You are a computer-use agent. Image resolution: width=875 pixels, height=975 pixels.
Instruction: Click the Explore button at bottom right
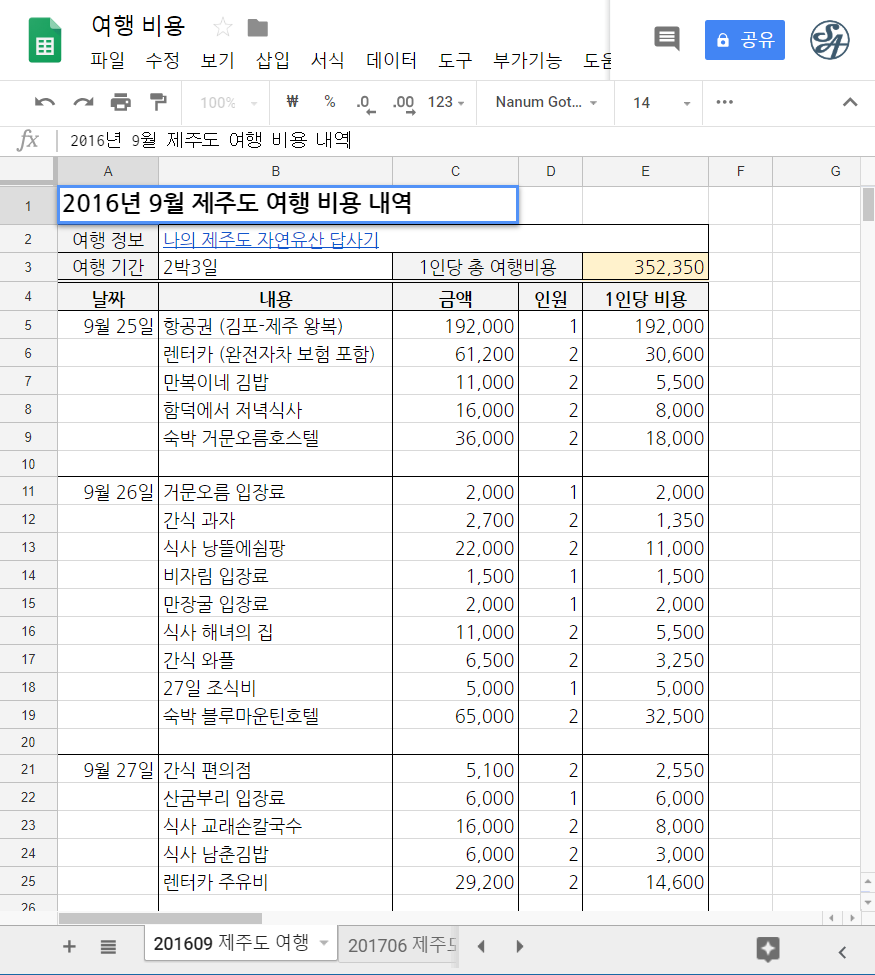[768, 948]
